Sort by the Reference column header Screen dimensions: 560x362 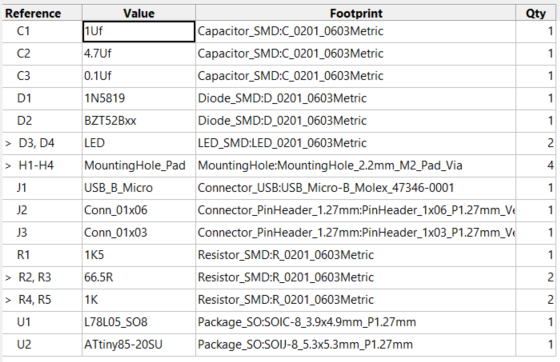[x=42, y=13]
